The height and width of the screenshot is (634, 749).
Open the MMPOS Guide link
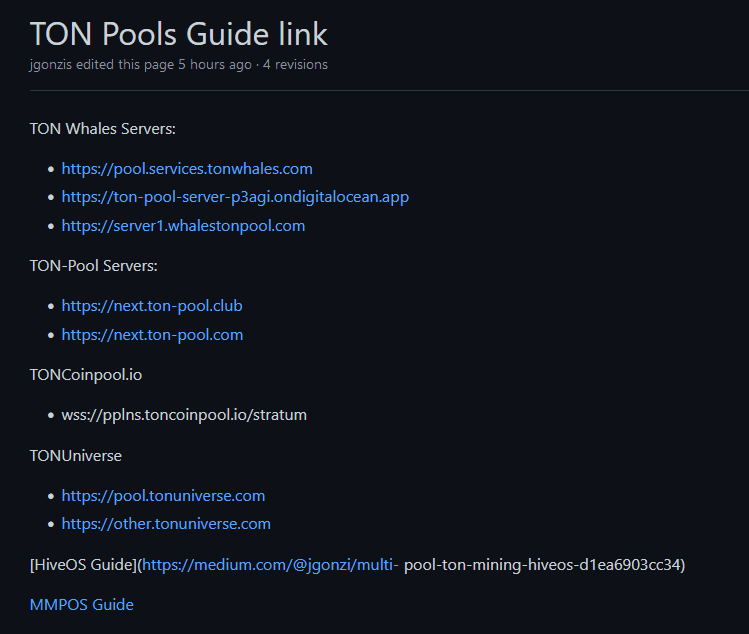(82, 605)
